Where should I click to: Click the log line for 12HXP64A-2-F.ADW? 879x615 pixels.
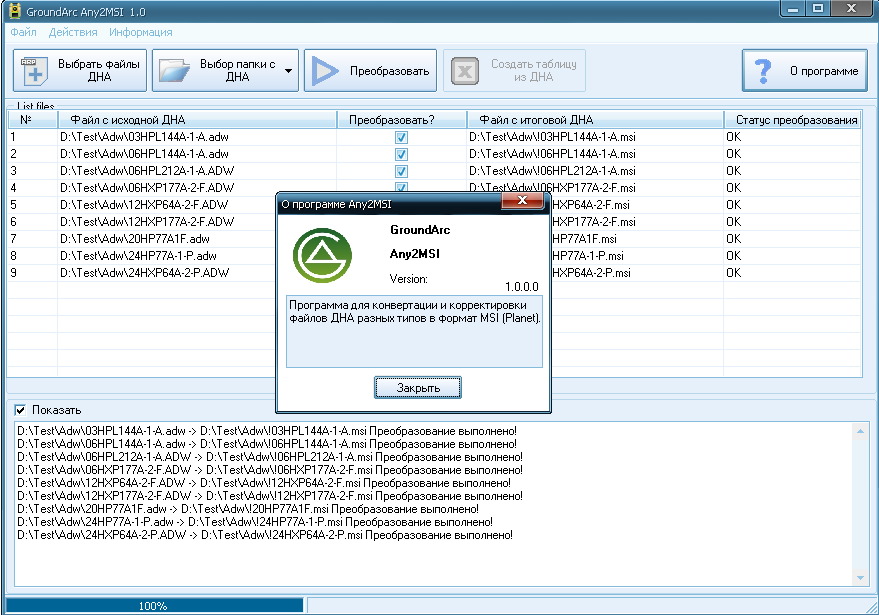coord(264,483)
